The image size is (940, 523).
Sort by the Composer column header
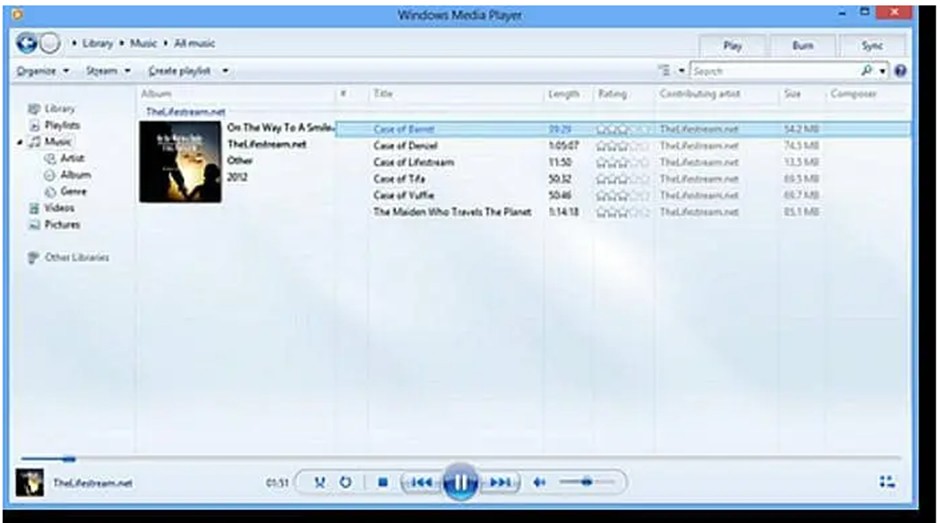tap(854, 94)
